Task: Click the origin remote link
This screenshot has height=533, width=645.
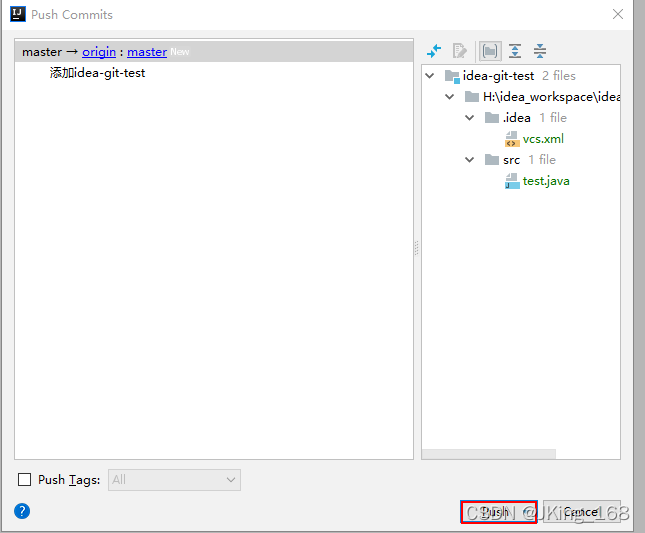Action: tap(99, 52)
